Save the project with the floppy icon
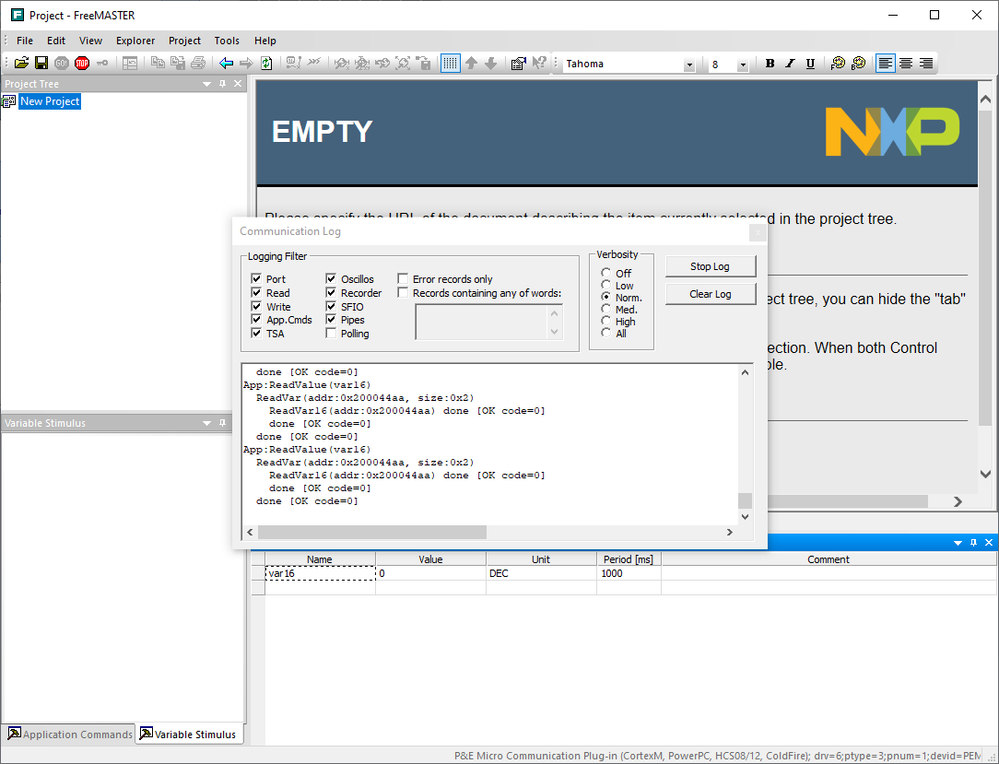The width and height of the screenshot is (999, 764). (41, 63)
